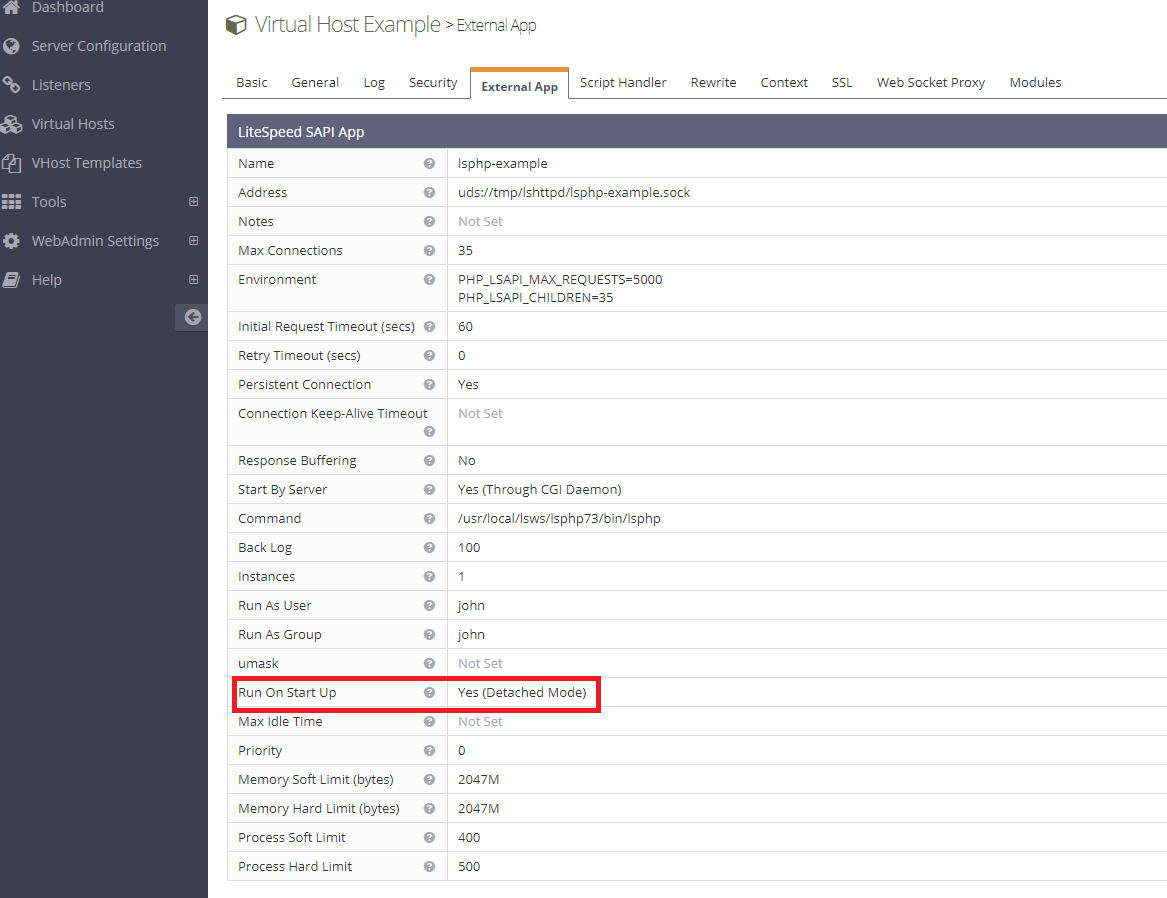Screen dimensions: 1167x898
Task: Open VHost Templates page
Action: (86, 163)
